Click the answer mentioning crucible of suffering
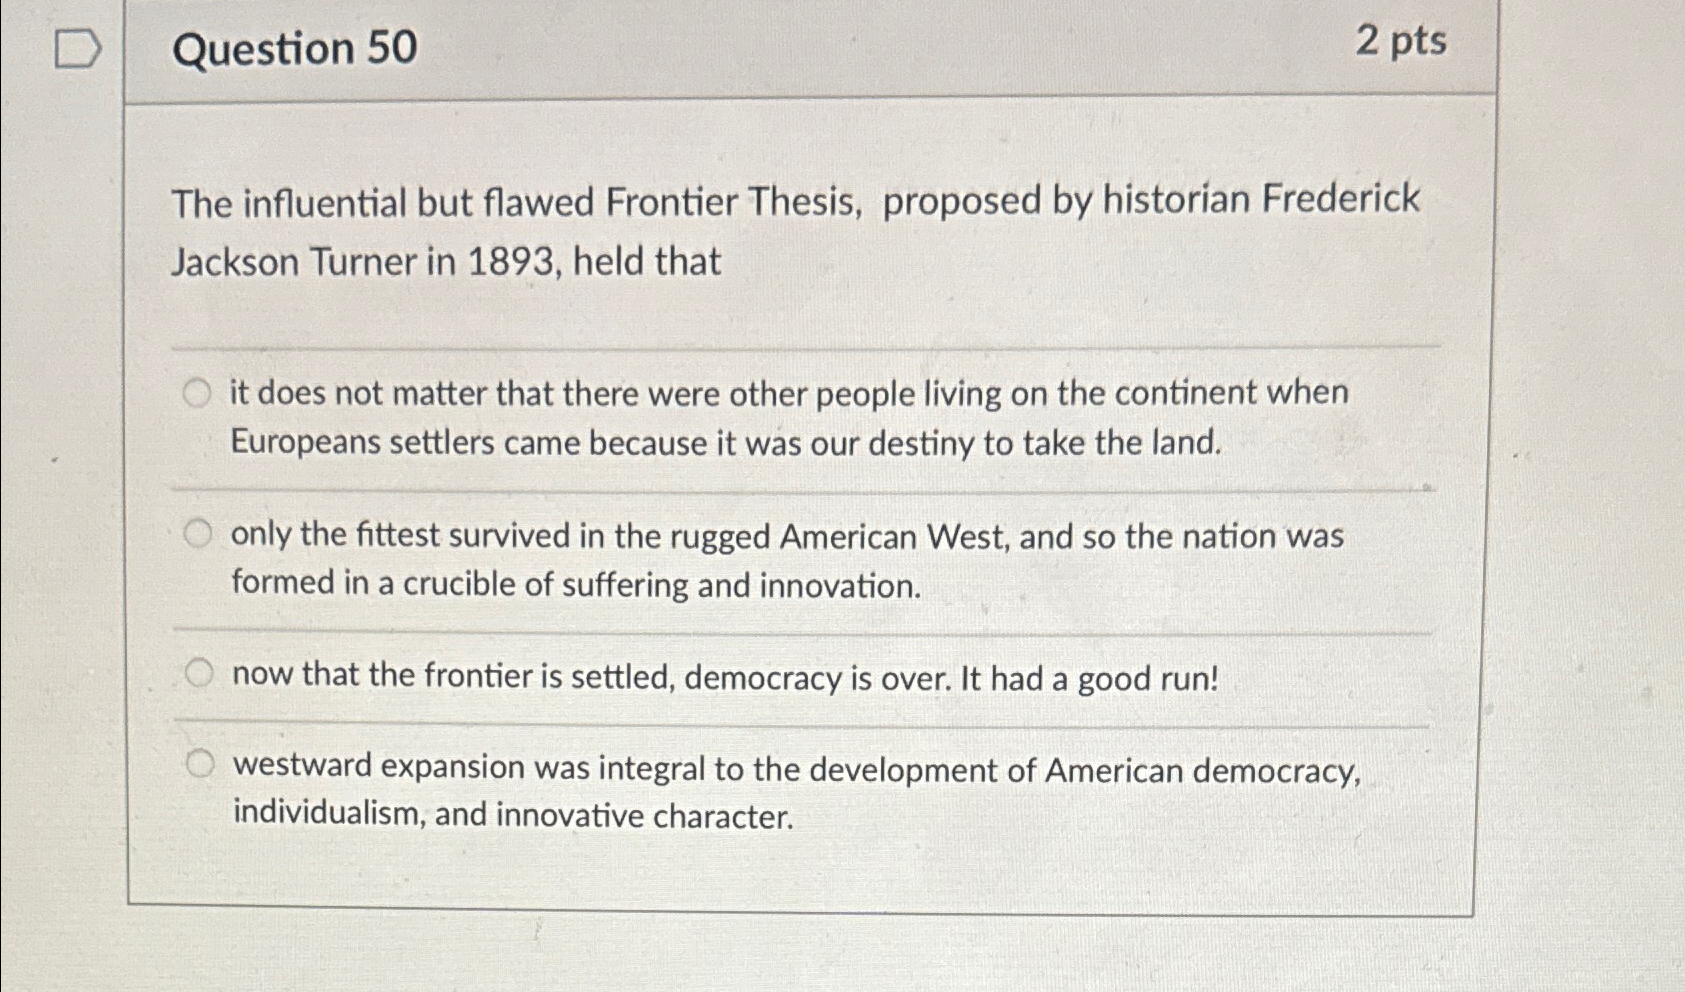The height and width of the screenshot is (992, 1685). pyautogui.click(x=787, y=558)
